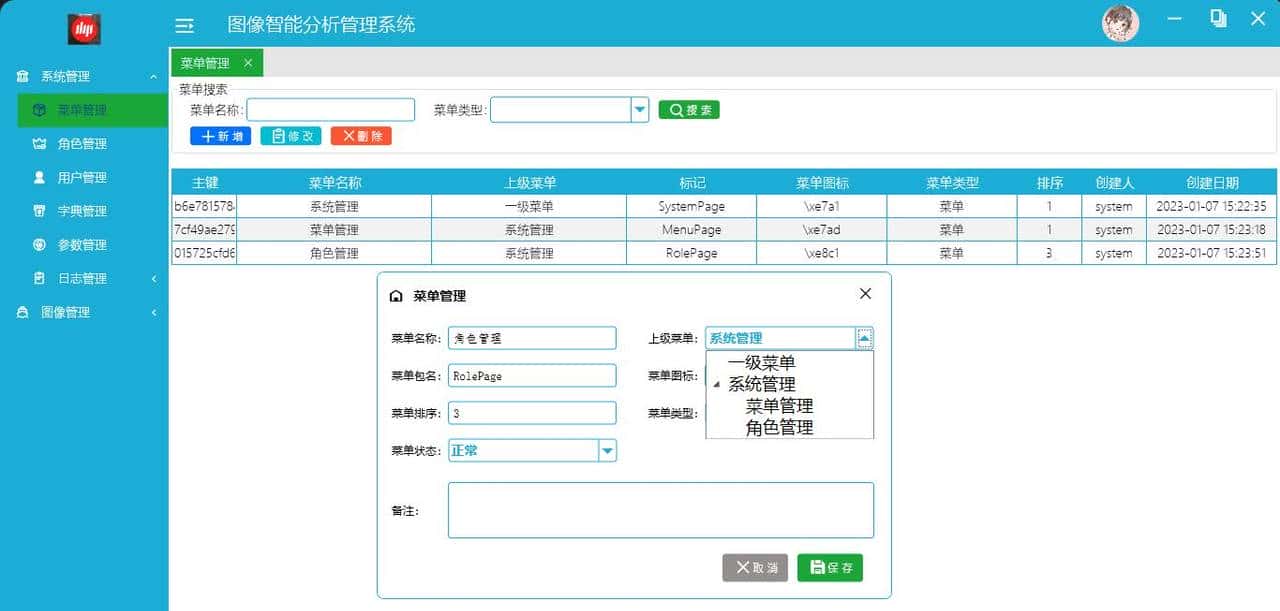Image resolution: width=1280 pixels, height=611 pixels.
Task: Click the 保存 save button
Action: tap(830, 567)
